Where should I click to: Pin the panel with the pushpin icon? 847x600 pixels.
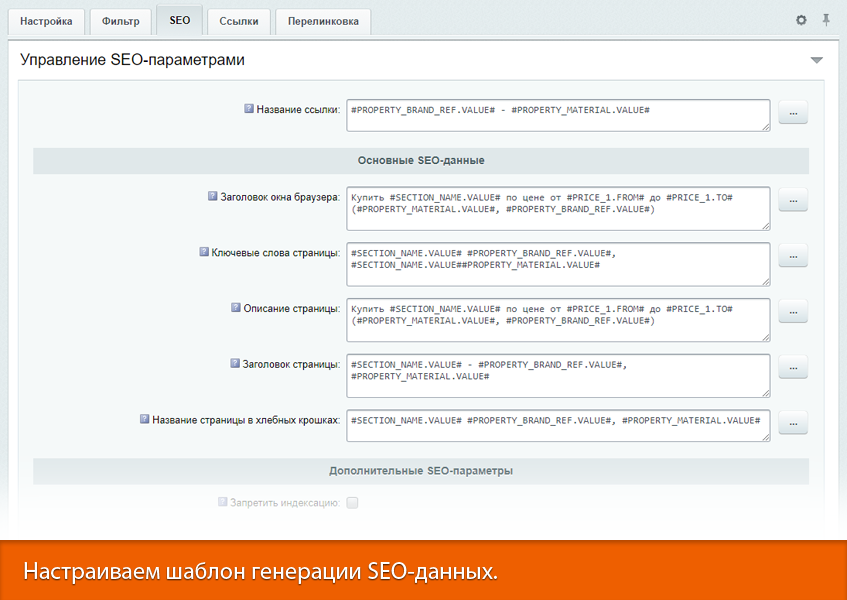point(825,19)
